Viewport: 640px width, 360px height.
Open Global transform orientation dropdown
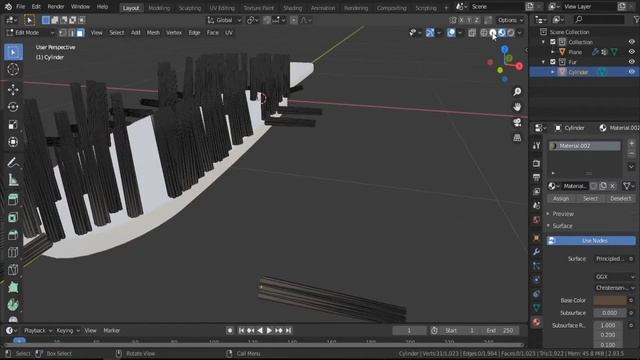click(x=224, y=20)
